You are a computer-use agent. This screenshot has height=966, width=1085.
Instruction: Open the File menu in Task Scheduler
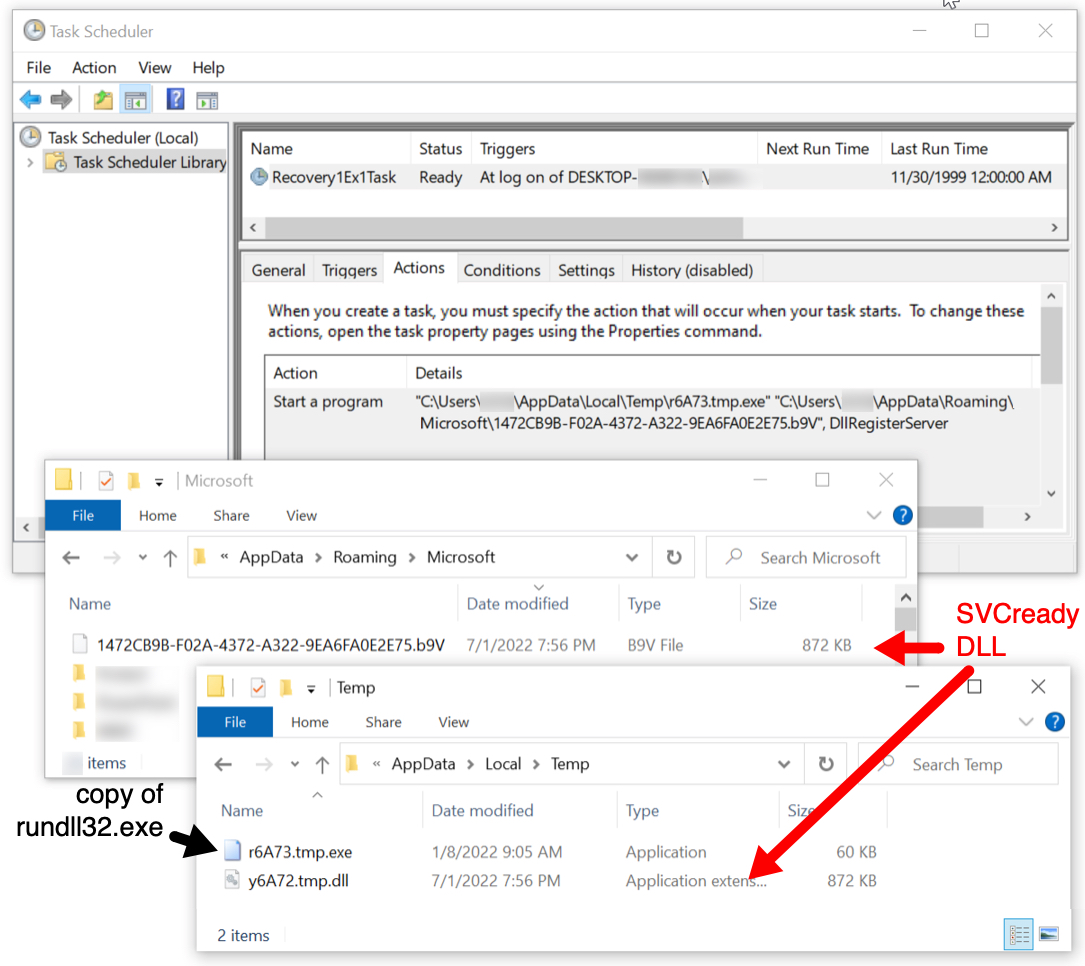click(x=39, y=68)
